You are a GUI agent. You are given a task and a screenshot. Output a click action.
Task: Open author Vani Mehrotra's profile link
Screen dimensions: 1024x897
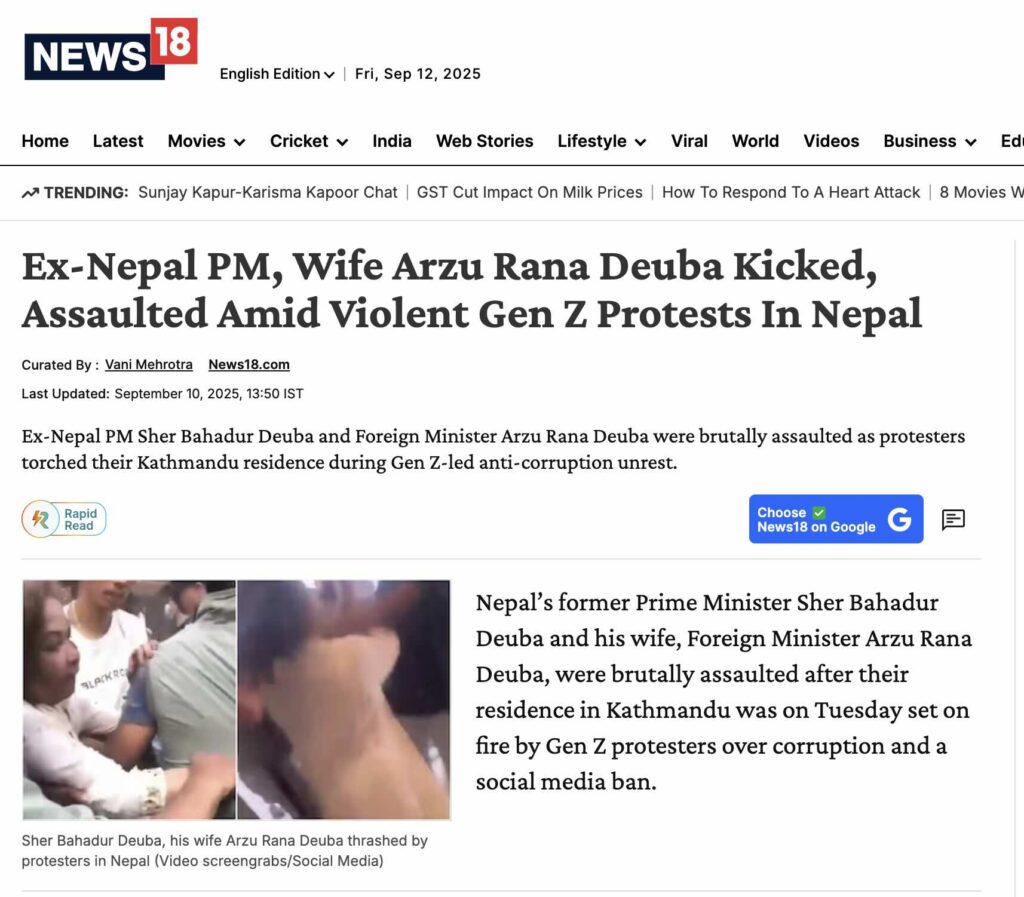click(149, 364)
